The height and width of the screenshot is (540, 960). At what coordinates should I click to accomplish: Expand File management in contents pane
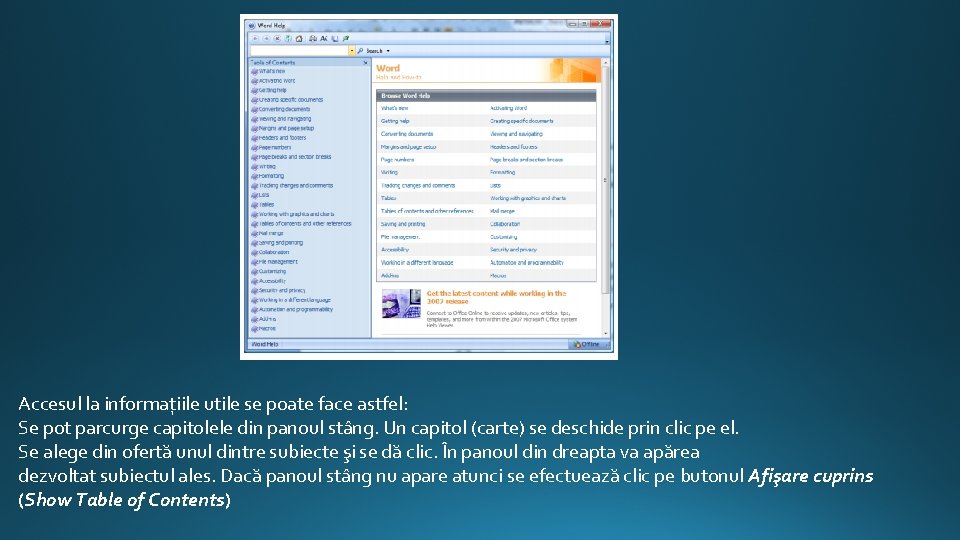click(274, 261)
